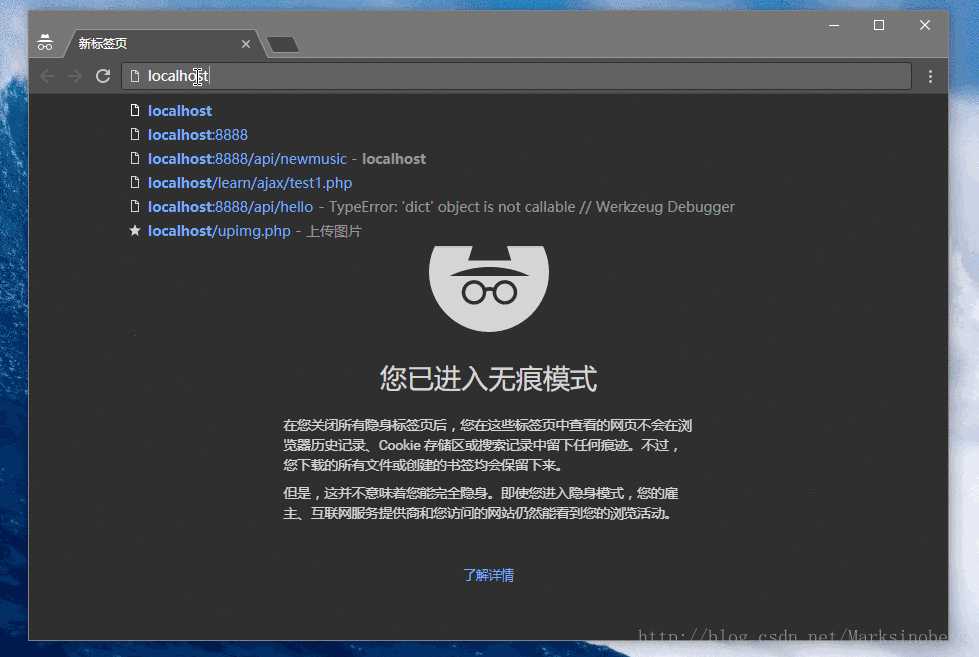This screenshot has width=979, height=657.
Task: Click the large incognito avatar graphic
Action: (489, 288)
